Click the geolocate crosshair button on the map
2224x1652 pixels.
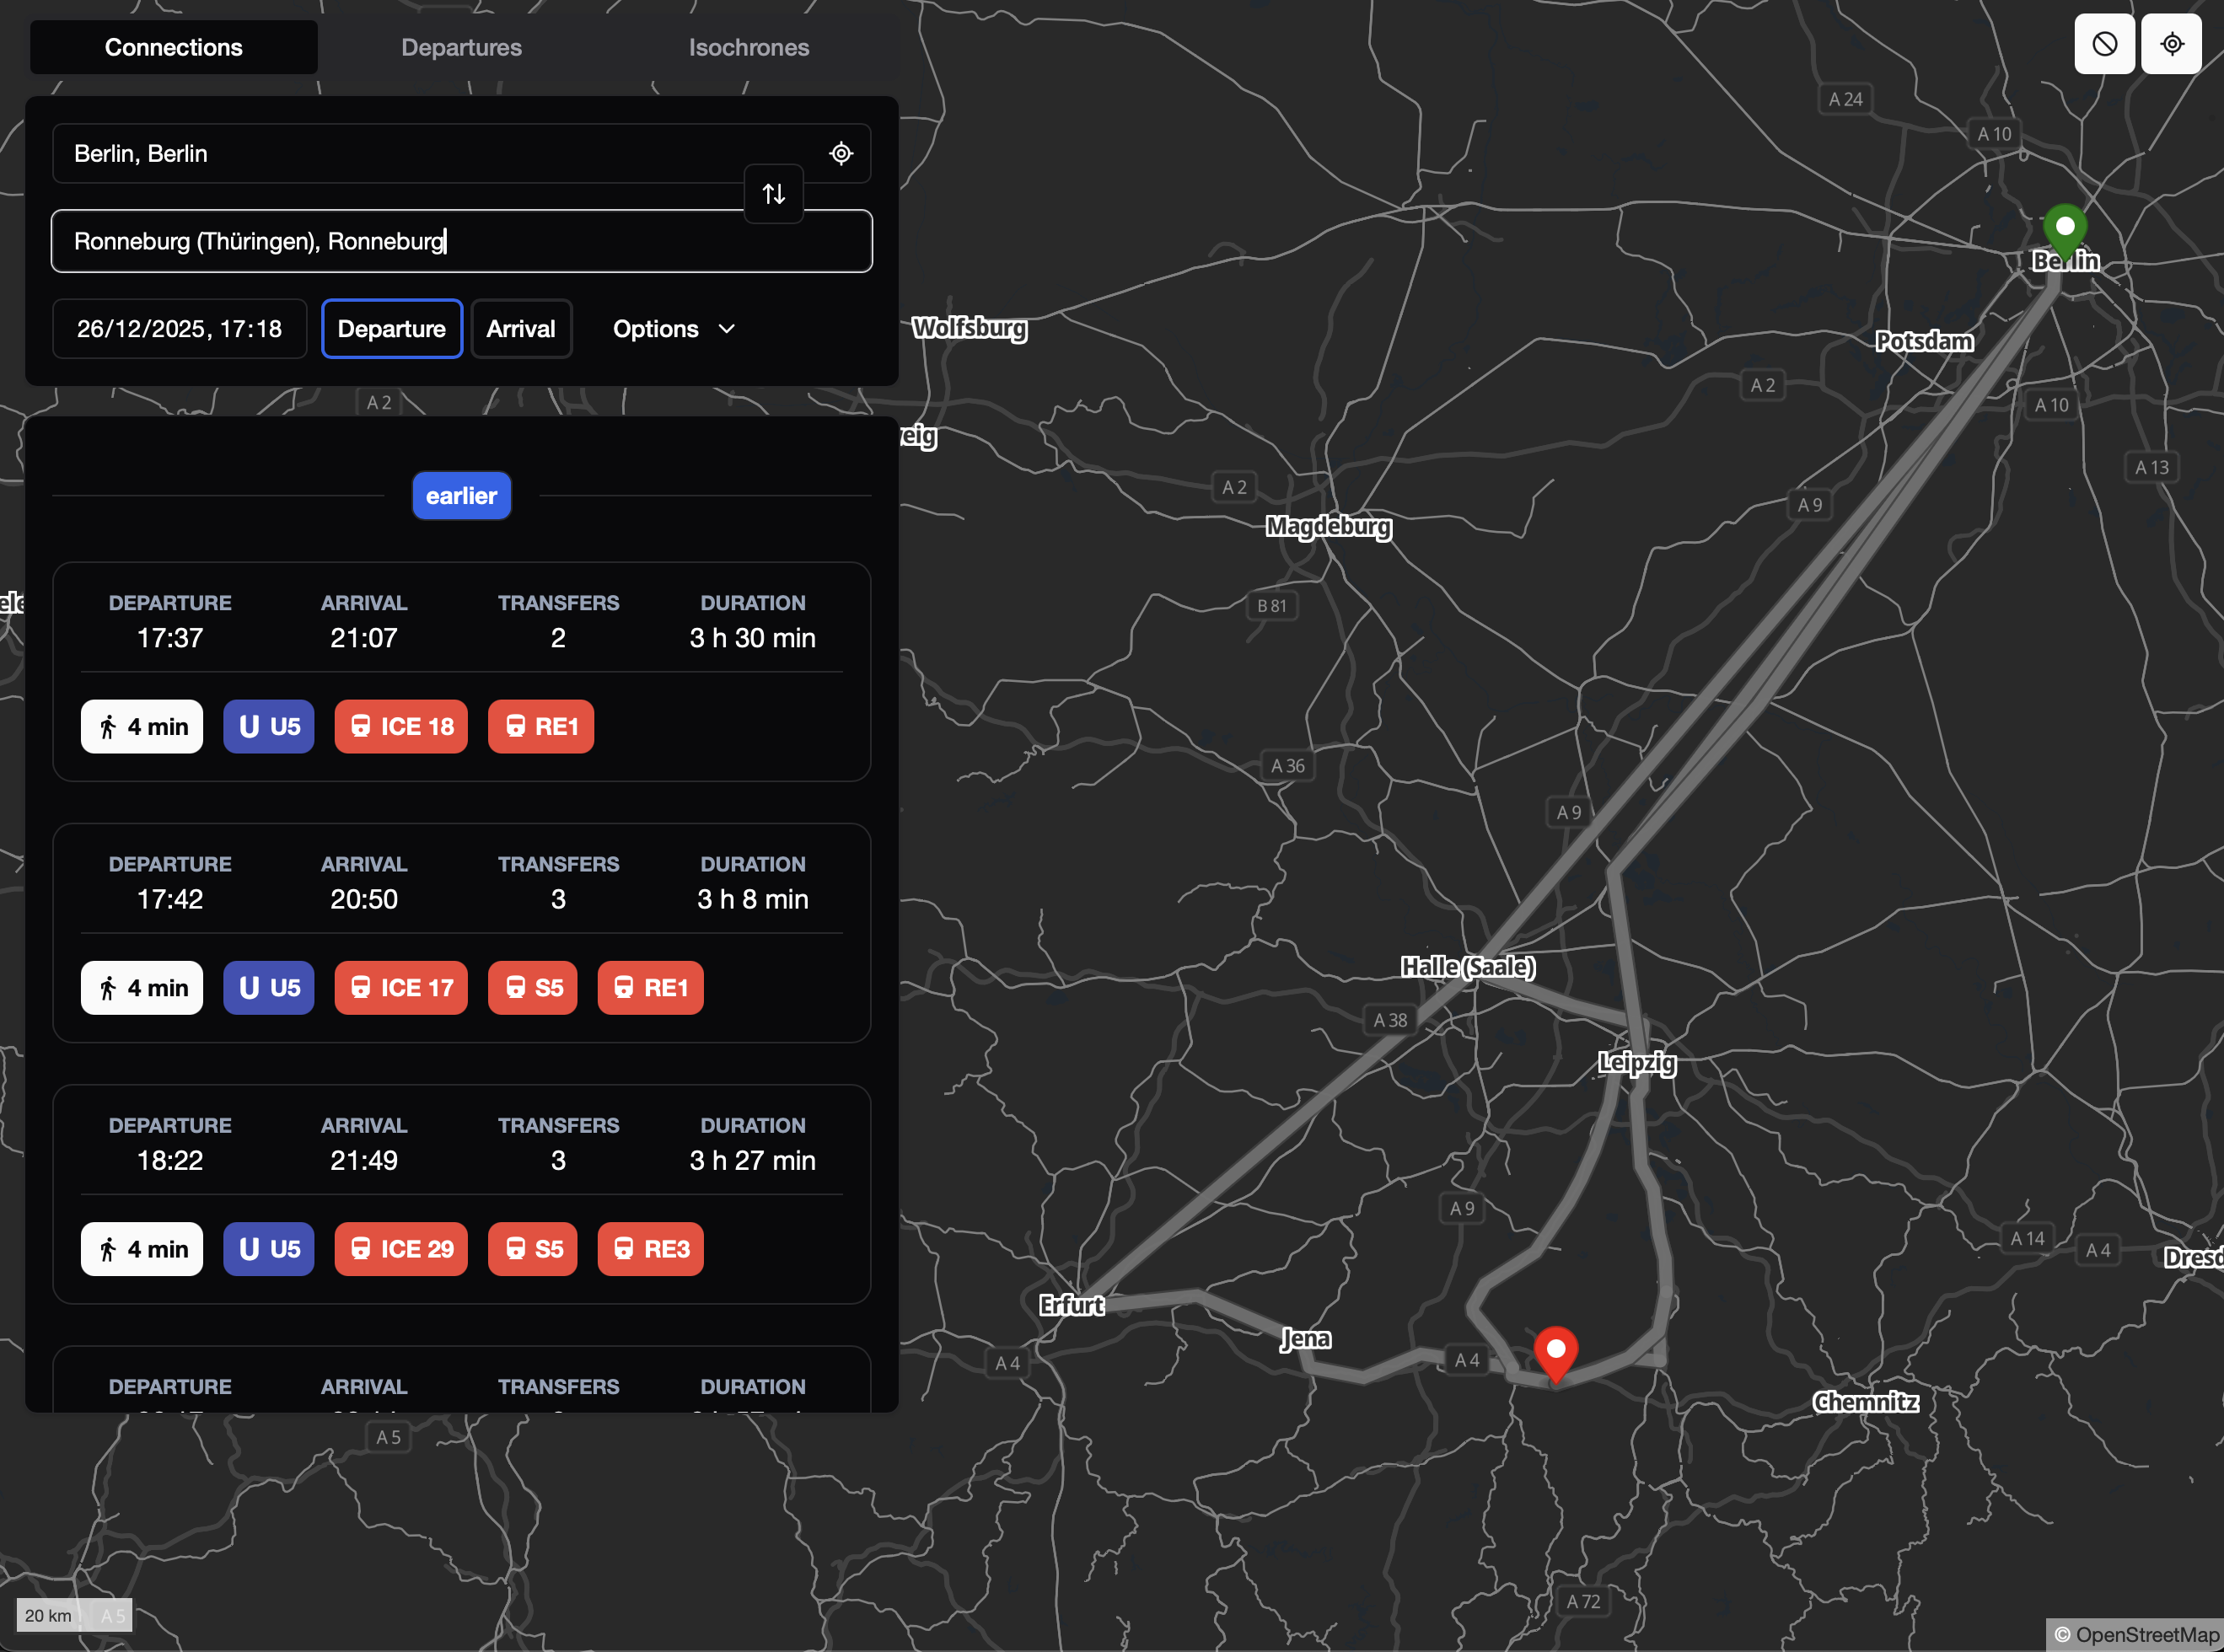click(x=2171, y=45)
